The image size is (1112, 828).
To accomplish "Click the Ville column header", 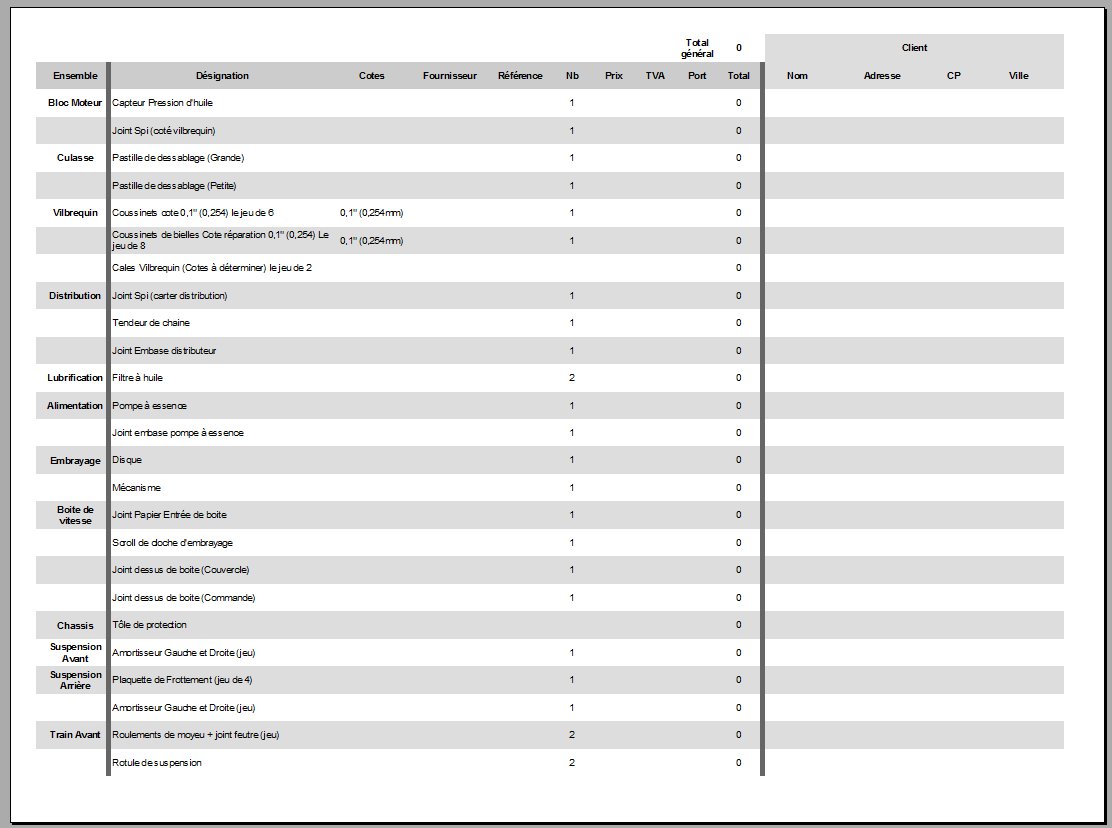I will click(1018, 76).
